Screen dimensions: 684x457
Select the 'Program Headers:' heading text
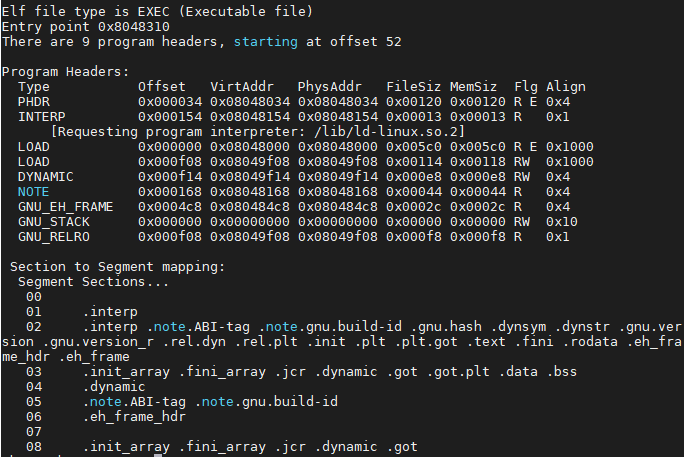pyautogui.click(x=66, y=72)
